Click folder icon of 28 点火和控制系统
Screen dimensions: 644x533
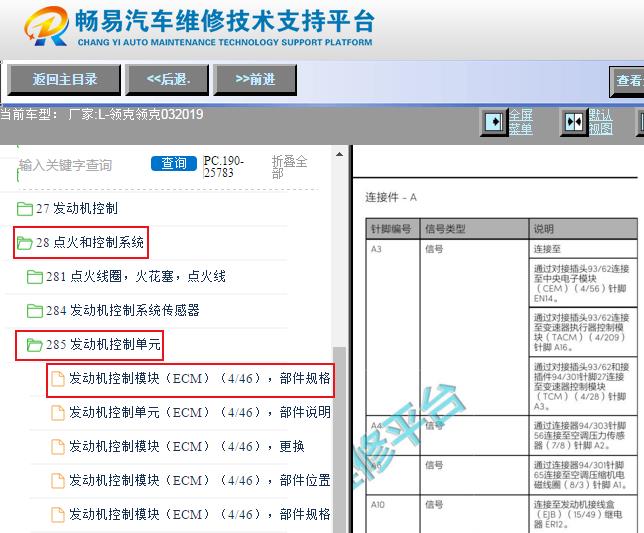point(25,243)
